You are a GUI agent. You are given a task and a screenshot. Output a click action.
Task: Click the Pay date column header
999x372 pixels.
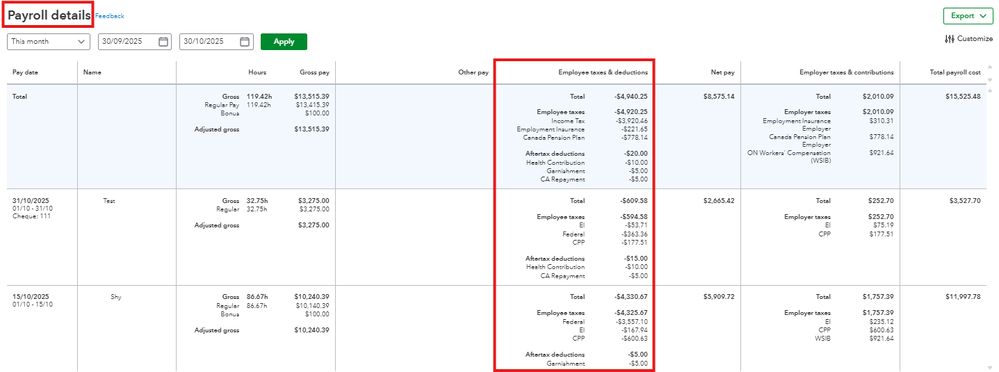tap(25, 72)
